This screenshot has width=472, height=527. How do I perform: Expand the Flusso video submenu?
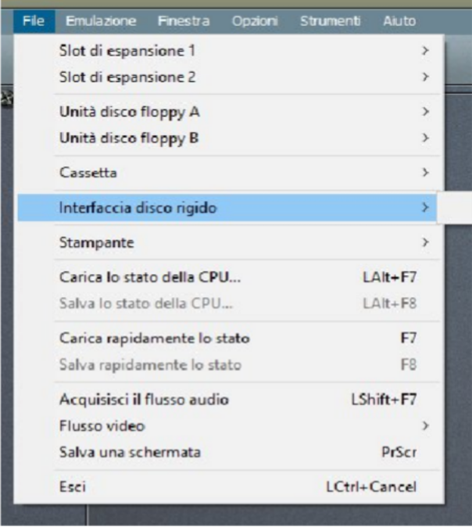[x=227, y=426]
